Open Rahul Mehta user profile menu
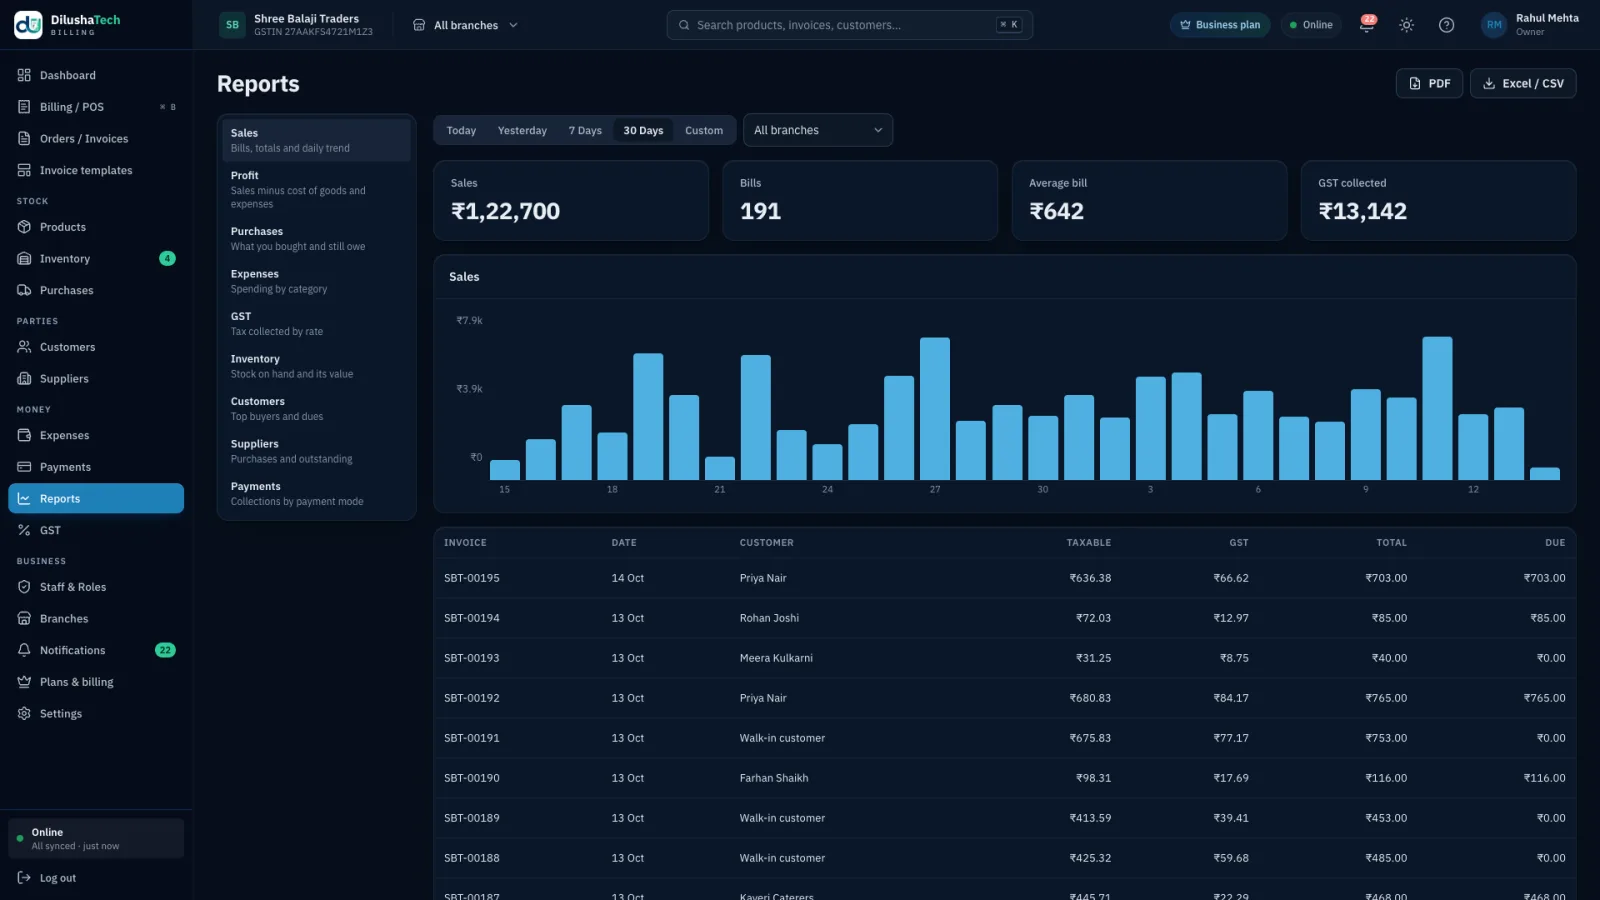Screen dimensions: 1600x900 (1530, 25)
